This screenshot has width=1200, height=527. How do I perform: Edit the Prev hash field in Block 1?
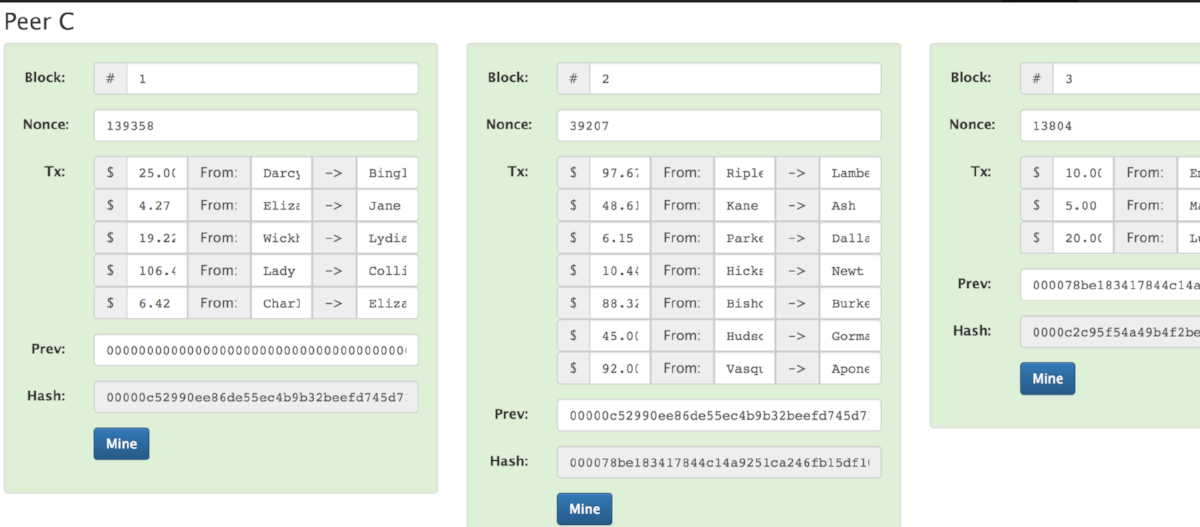click(256, 350)
